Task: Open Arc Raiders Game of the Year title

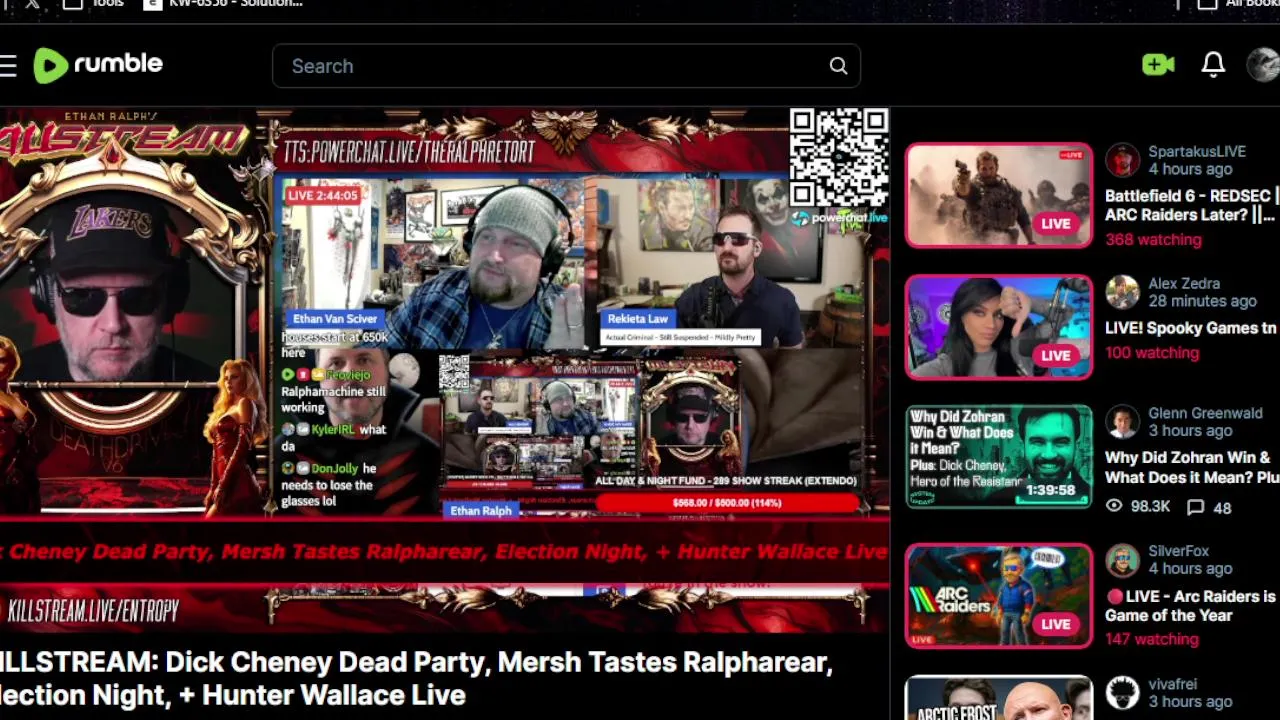Action: click(1191, 606)
